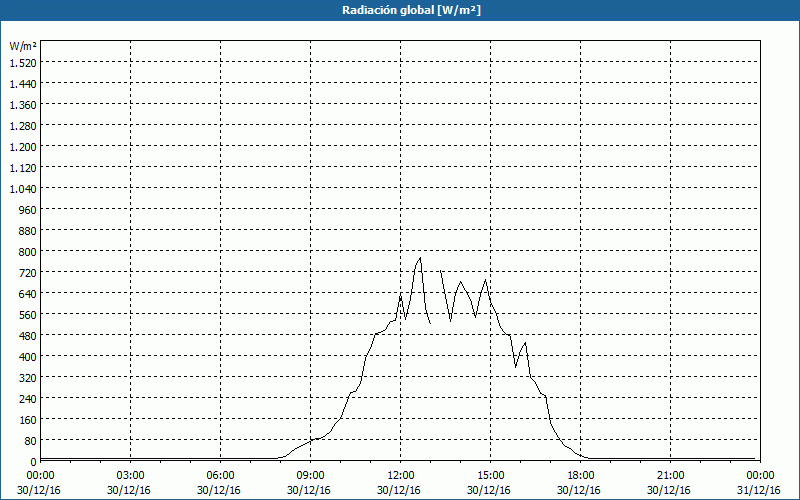Click the 320 y-axis value
800x500 pixels.
tap(28, 378)
